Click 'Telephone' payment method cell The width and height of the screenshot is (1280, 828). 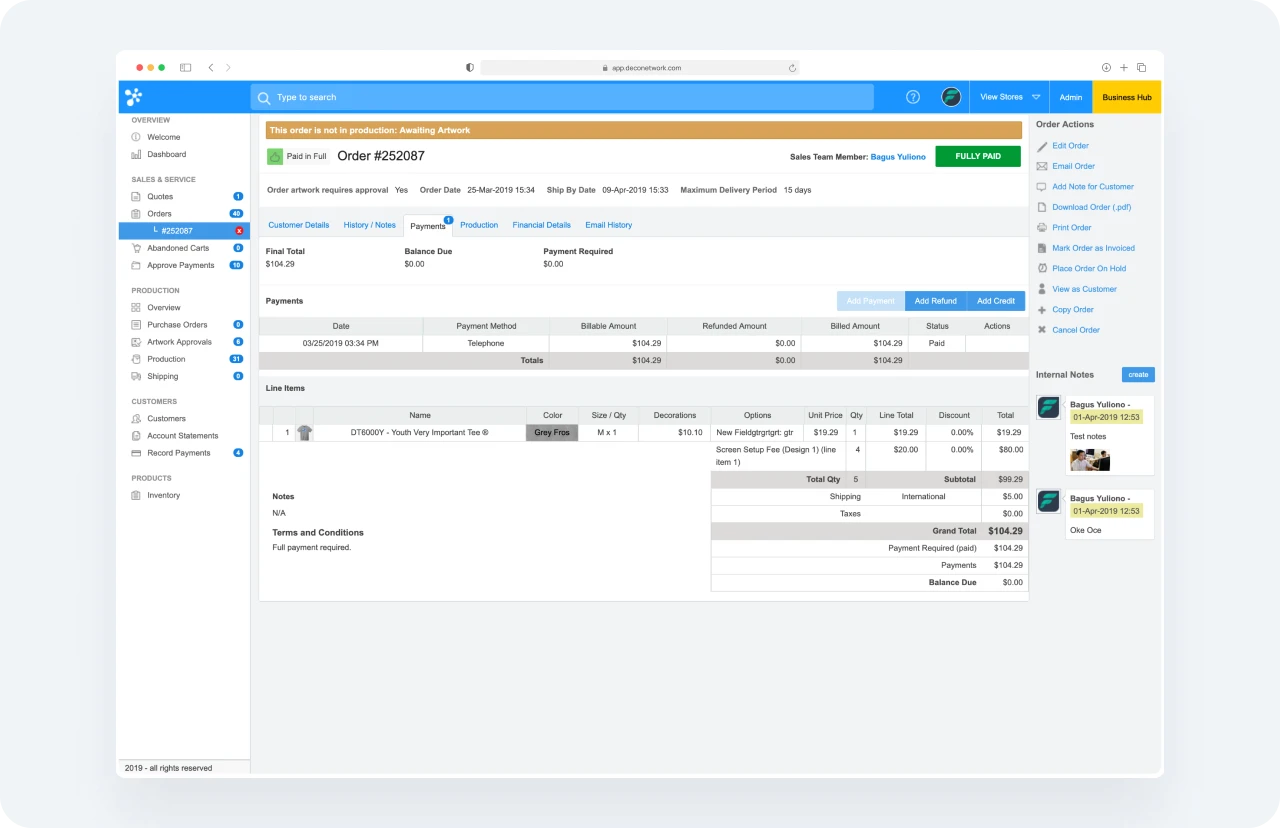(x=486, y=343)
